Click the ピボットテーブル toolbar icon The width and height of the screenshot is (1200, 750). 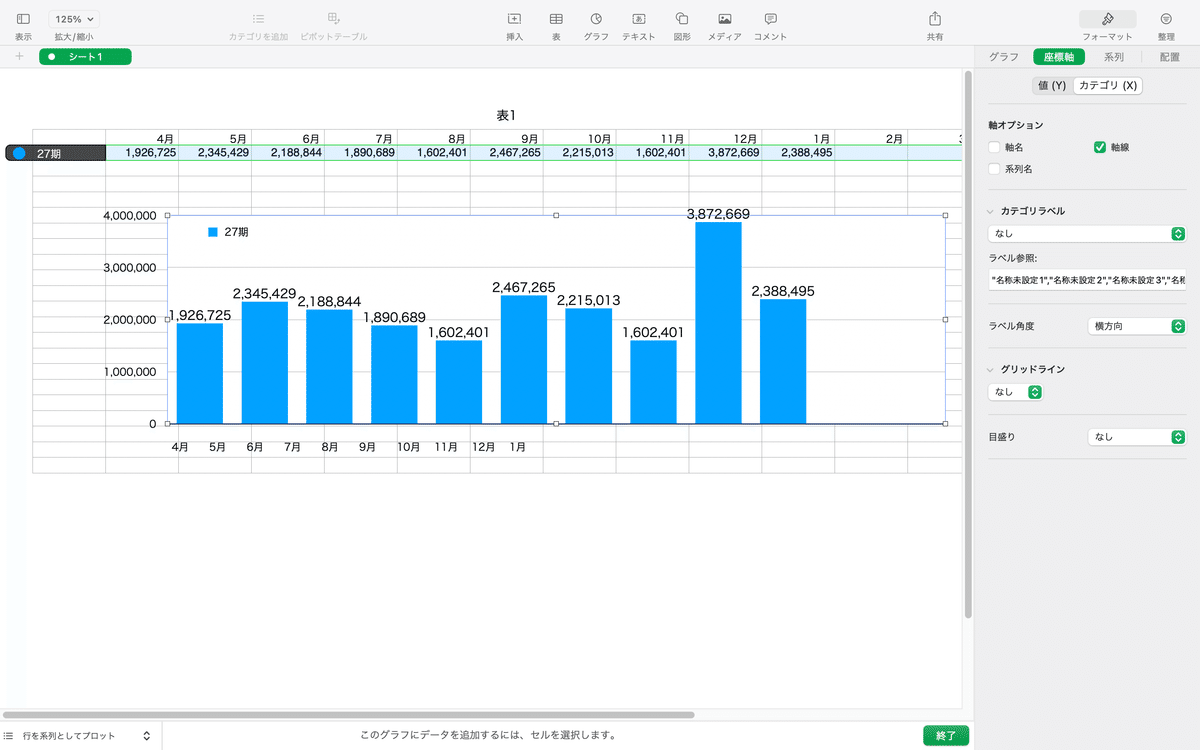click(334, 19)
